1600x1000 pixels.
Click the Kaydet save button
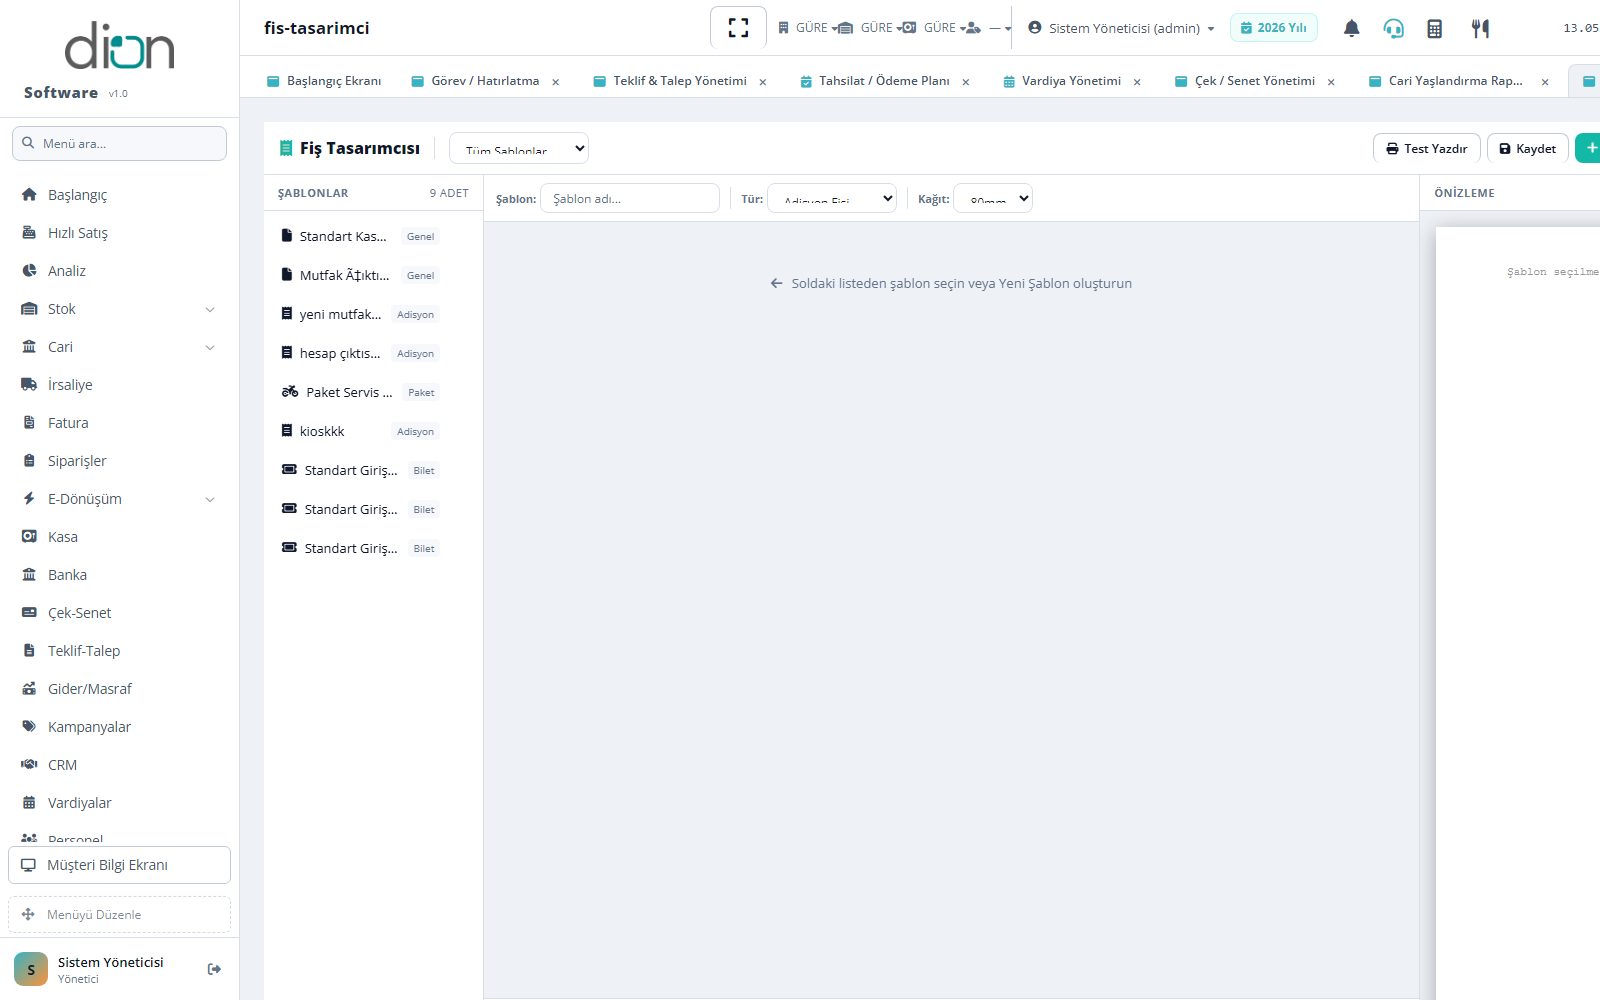pyautogui.click(x=1528, y=148)
